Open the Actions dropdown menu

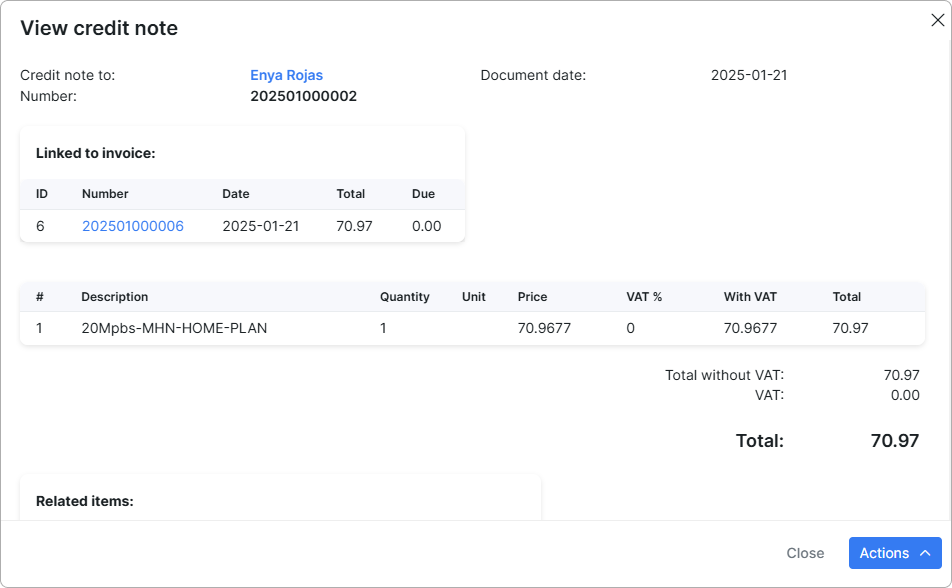(895, 553)
